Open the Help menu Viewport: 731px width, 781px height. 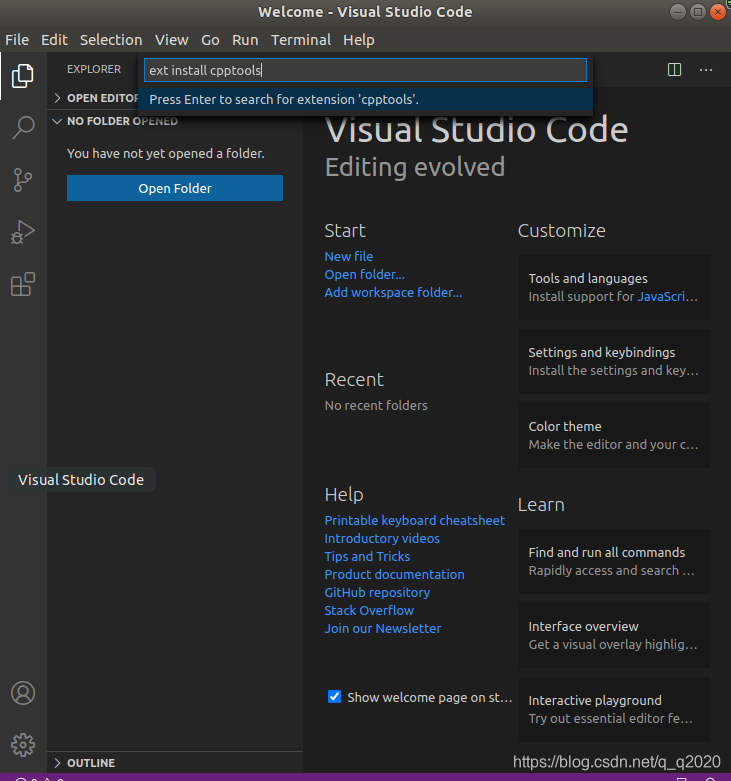click(x=359, y=40)
